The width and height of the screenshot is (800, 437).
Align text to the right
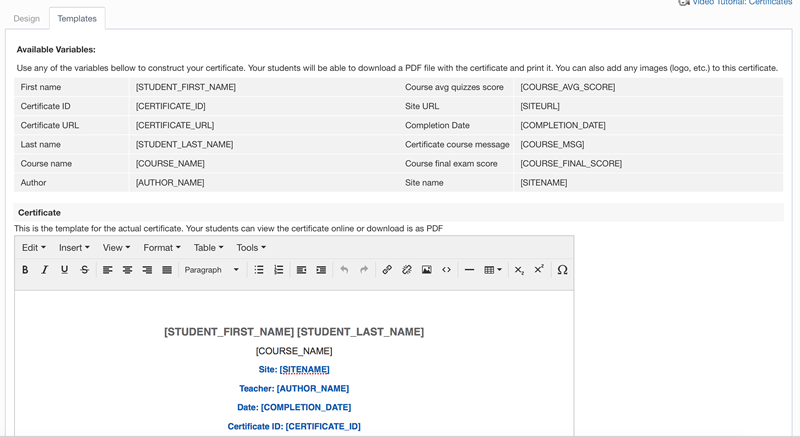[x=147, y=270]
